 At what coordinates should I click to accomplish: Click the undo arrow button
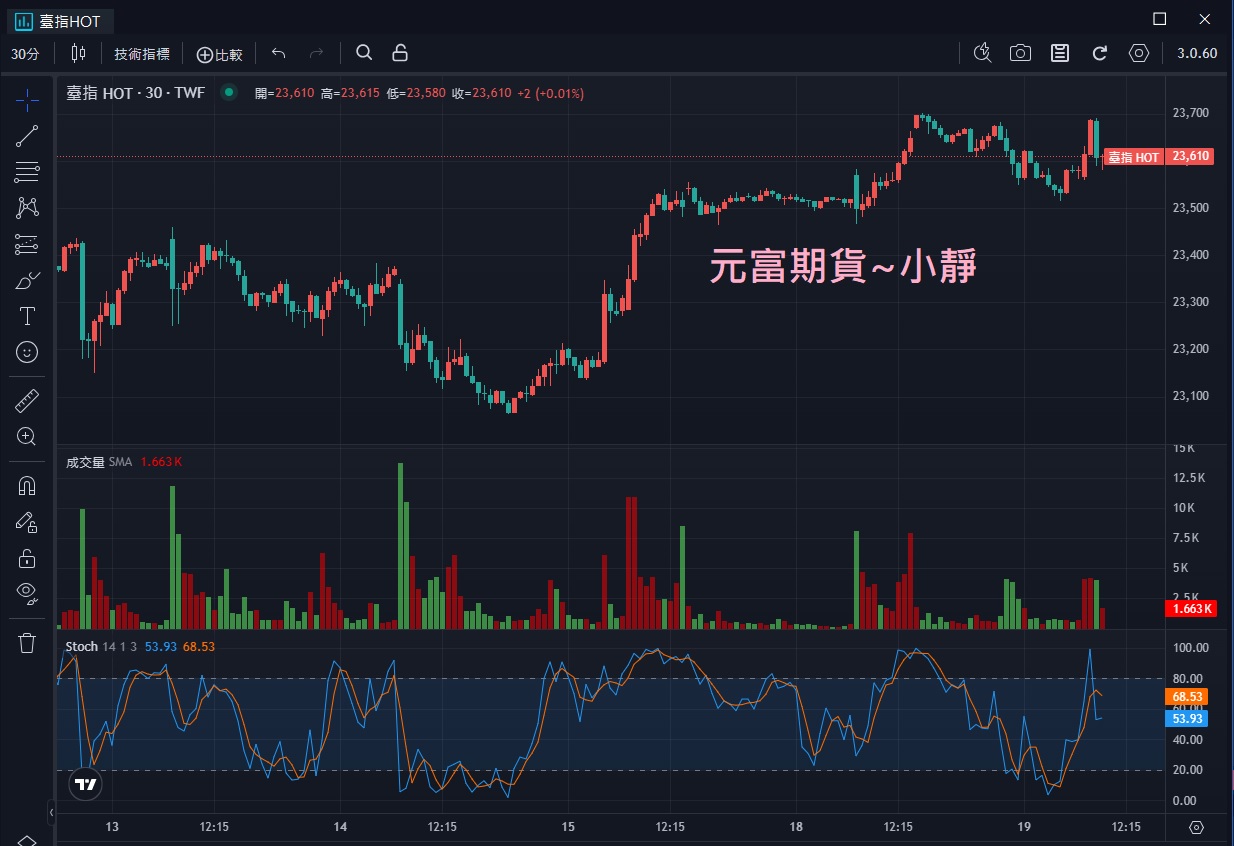tap(278, 53)
